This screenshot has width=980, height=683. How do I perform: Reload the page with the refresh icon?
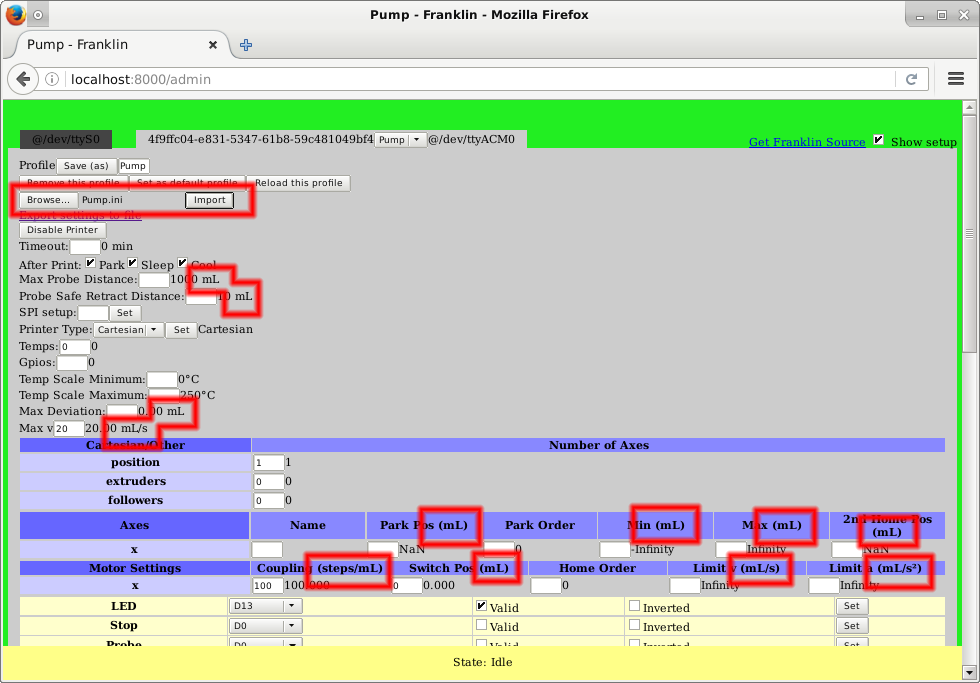tap(911, 79)
